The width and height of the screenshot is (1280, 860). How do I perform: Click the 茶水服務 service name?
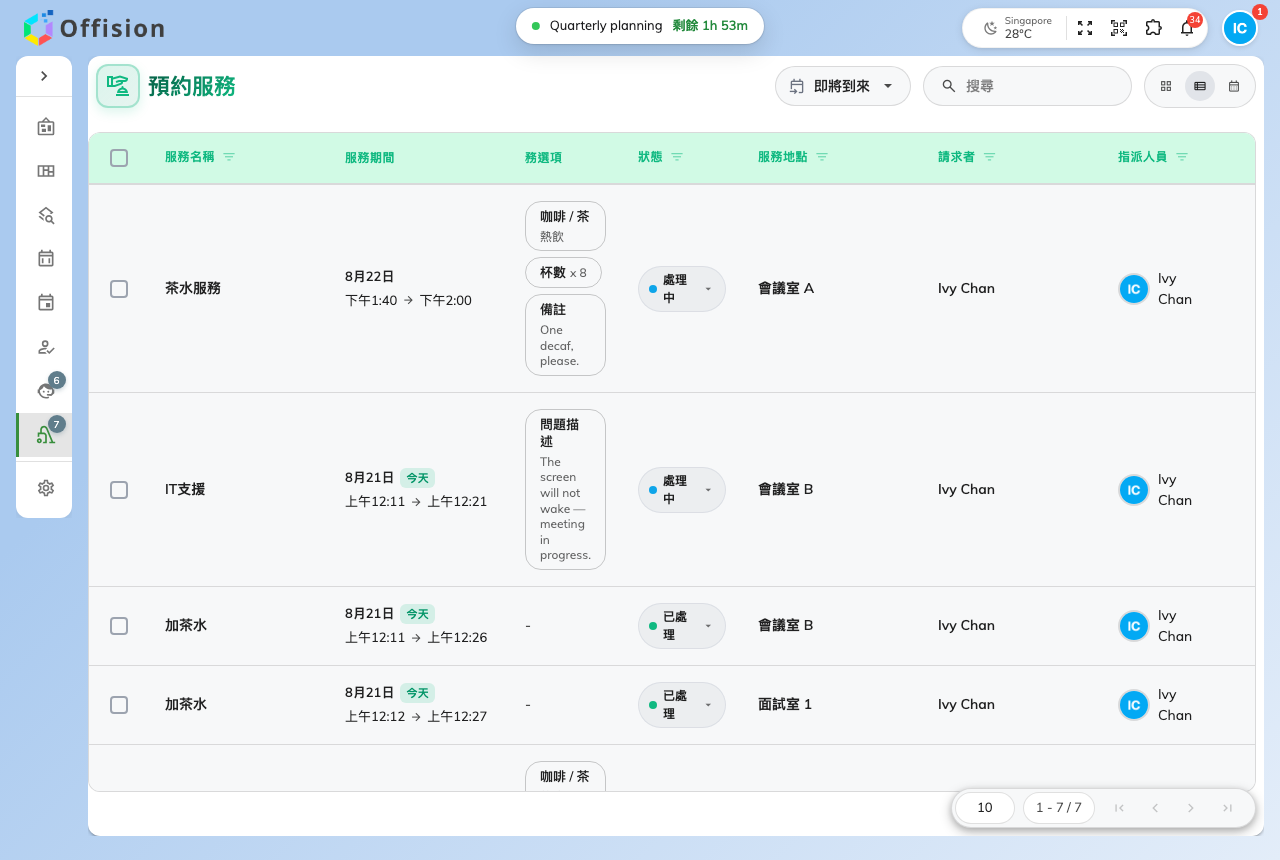(x=192, y=288)
